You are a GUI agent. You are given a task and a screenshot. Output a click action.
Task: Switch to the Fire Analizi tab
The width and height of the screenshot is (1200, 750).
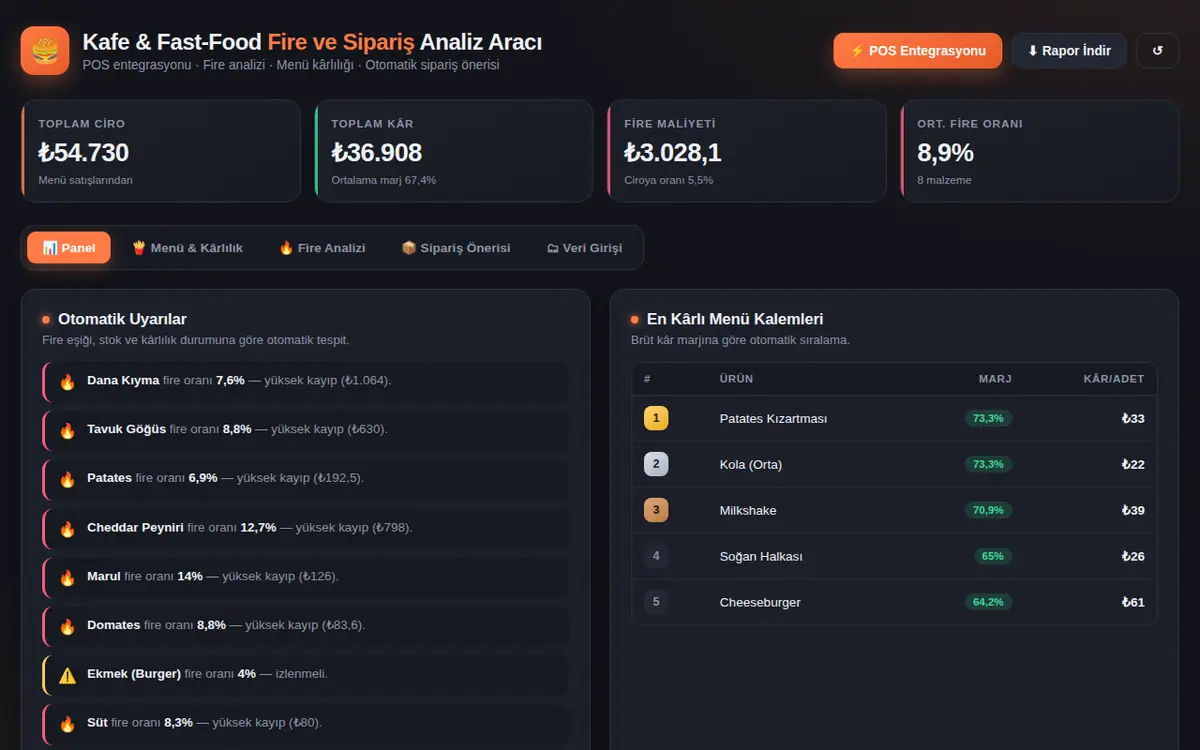tap(322, 248)
